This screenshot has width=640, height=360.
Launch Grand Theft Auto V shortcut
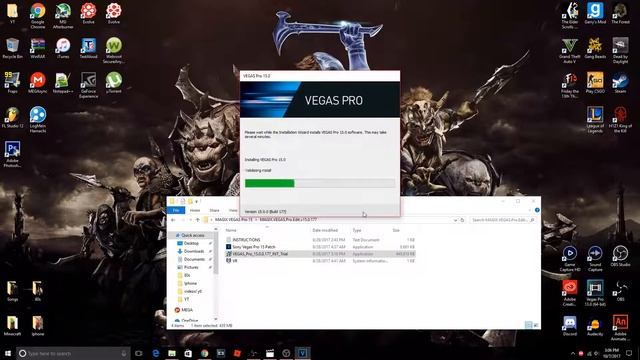click(569, 50)
